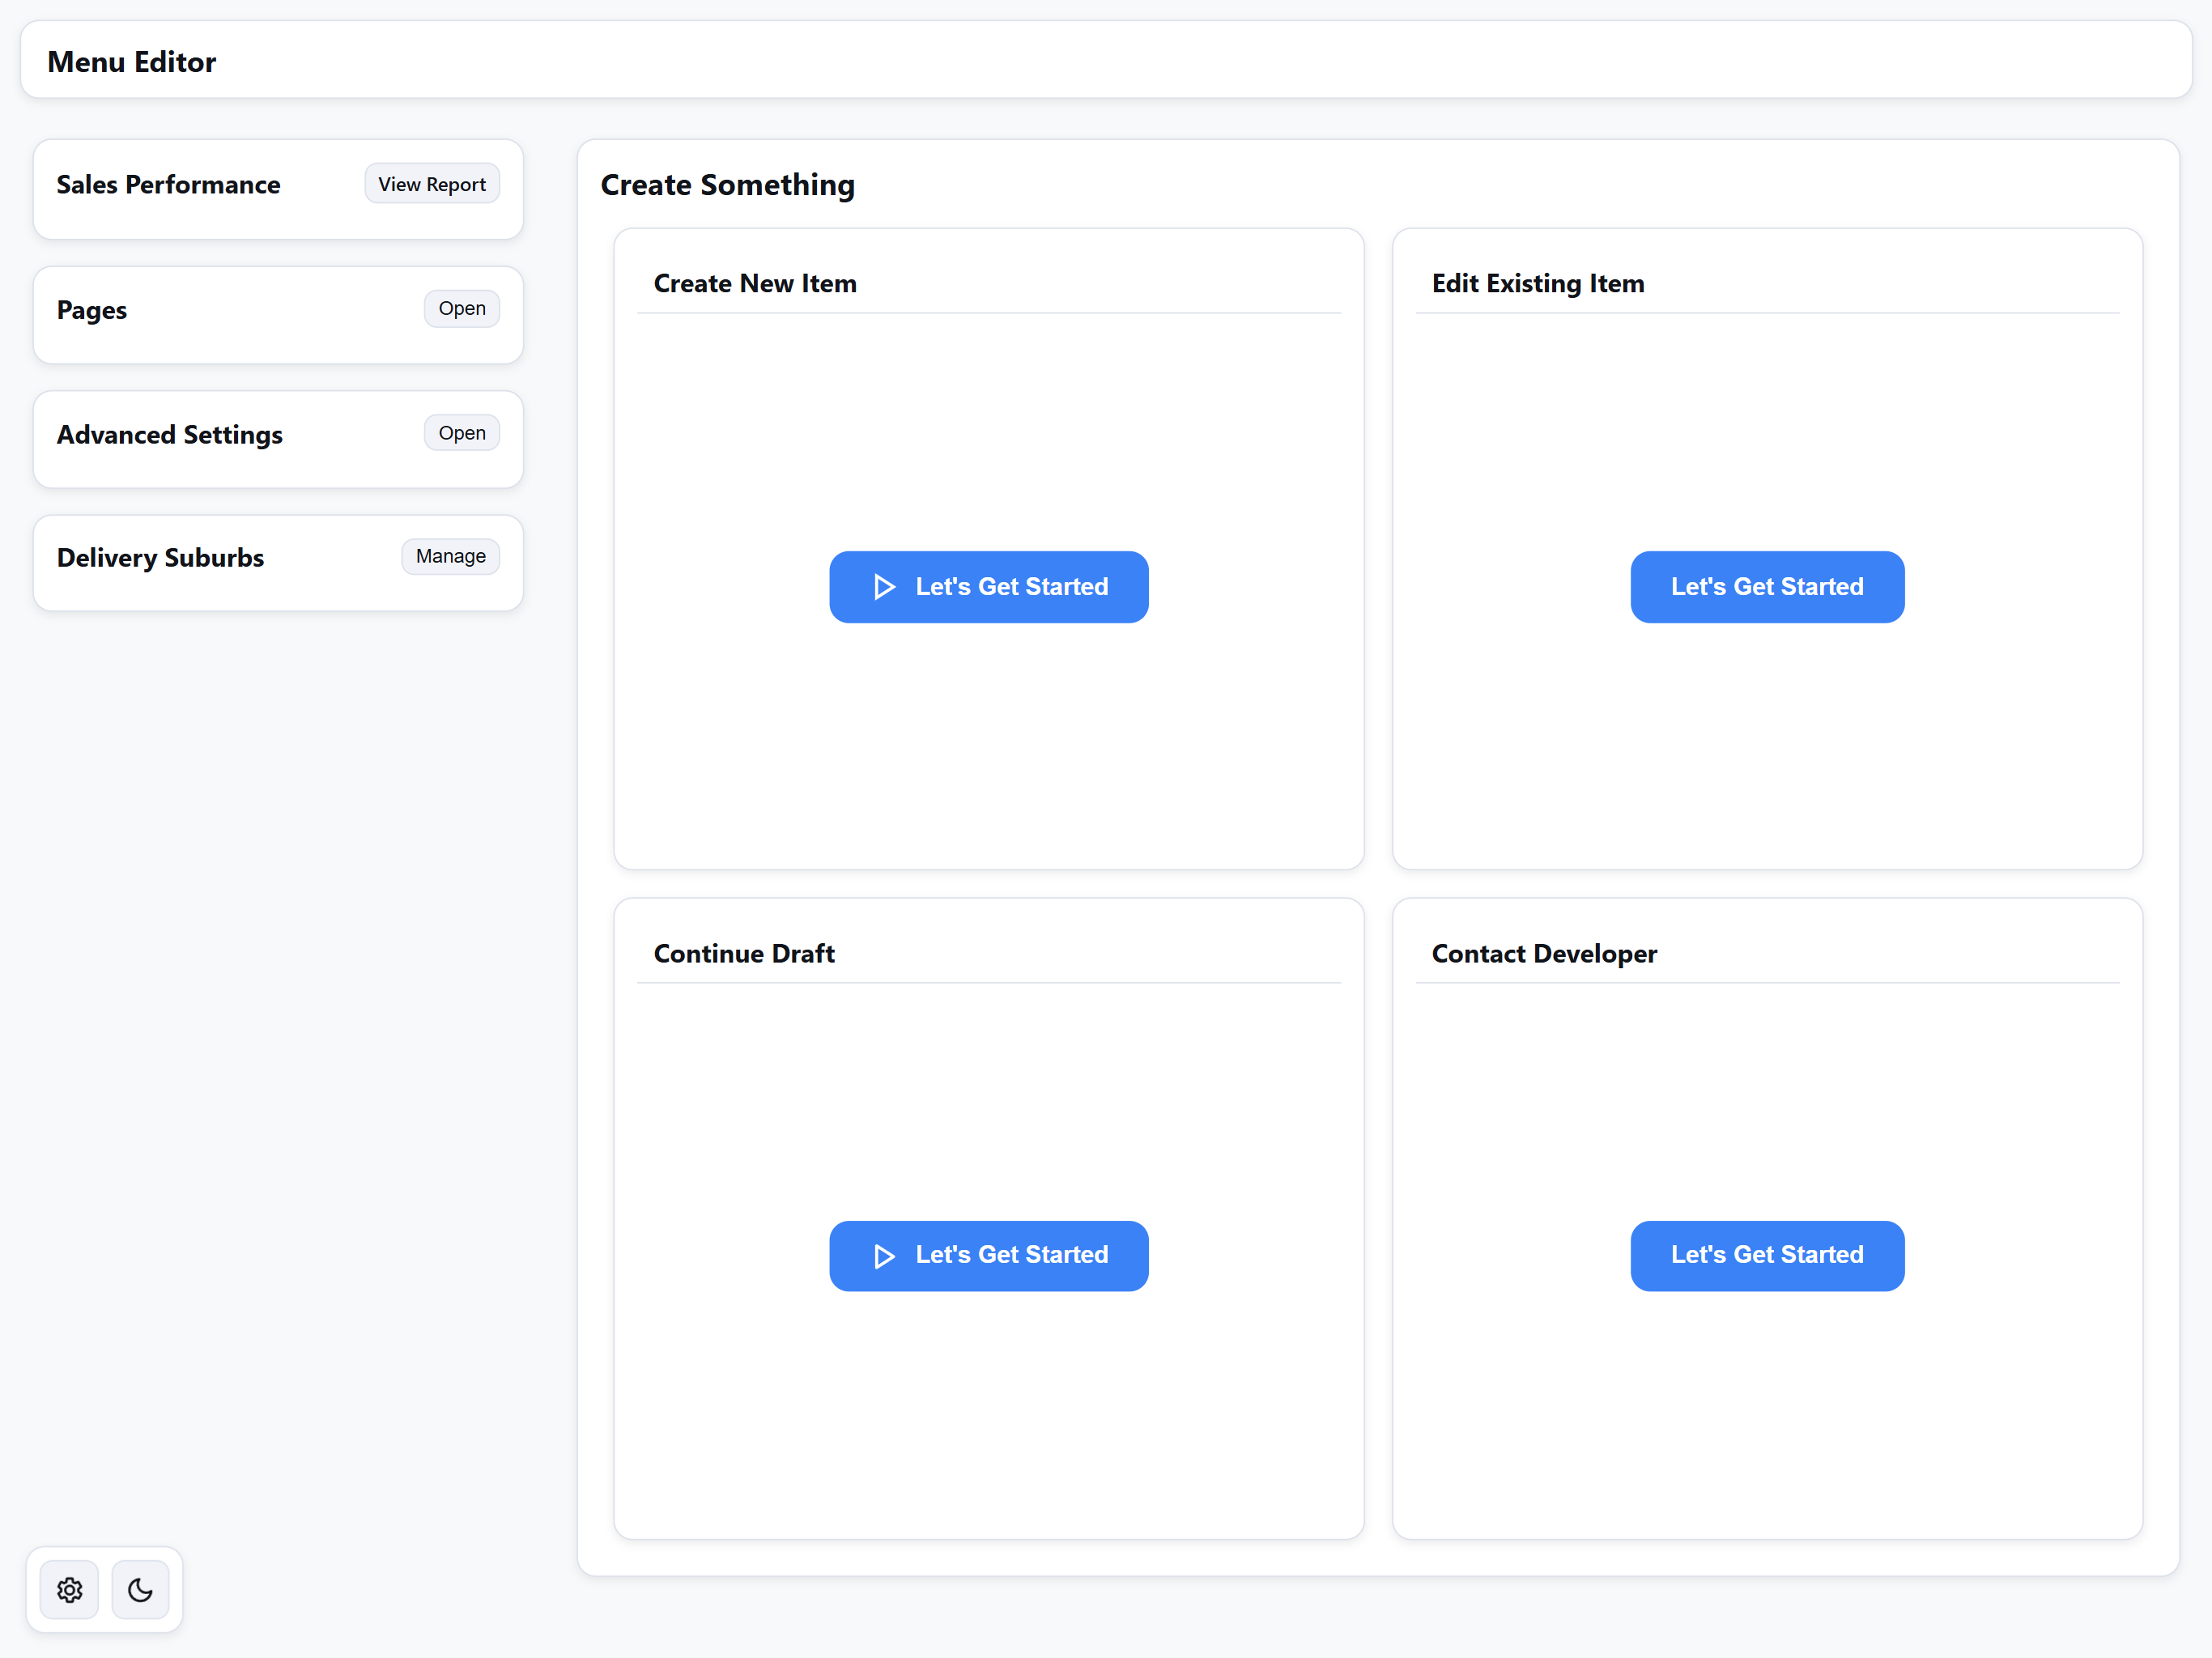Click the Create Something heading

[727, 185]
